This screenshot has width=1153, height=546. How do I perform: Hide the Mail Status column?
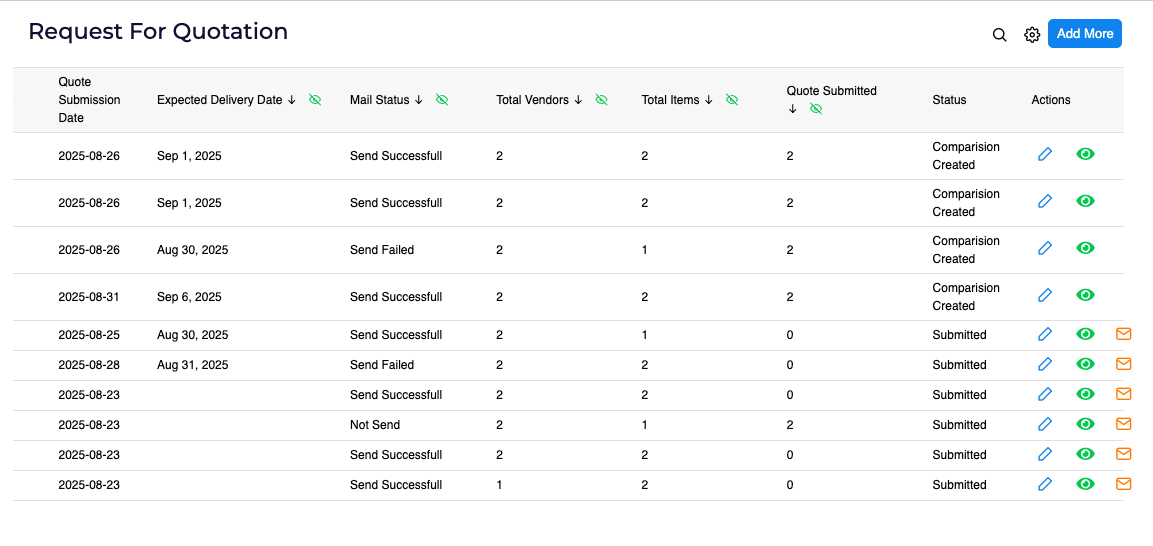tap(442, 100)
